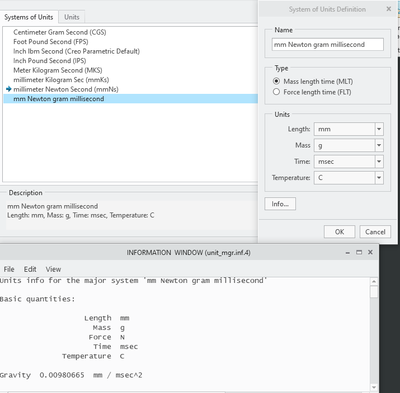
Task: Click the description line 'Length: mm, Mass: g'
Action: tap(80, 215)
